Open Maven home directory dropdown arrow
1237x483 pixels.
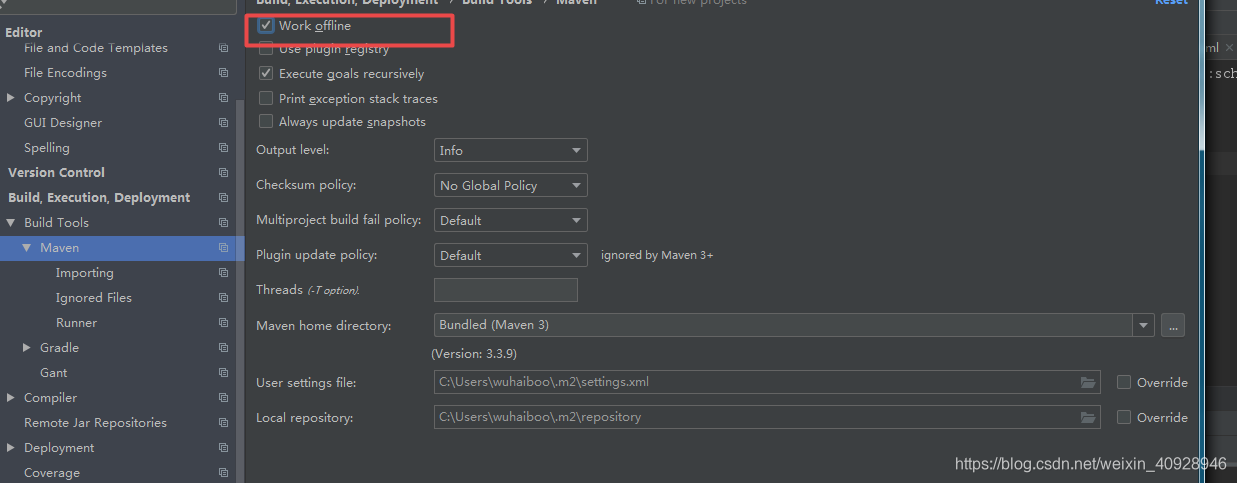click(1143, 325)
